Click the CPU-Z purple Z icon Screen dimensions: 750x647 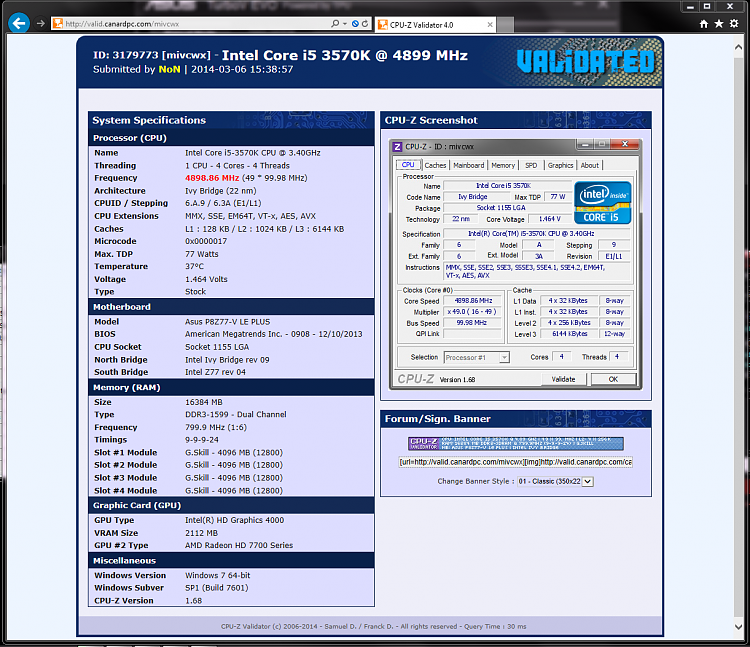pos(397,147)
